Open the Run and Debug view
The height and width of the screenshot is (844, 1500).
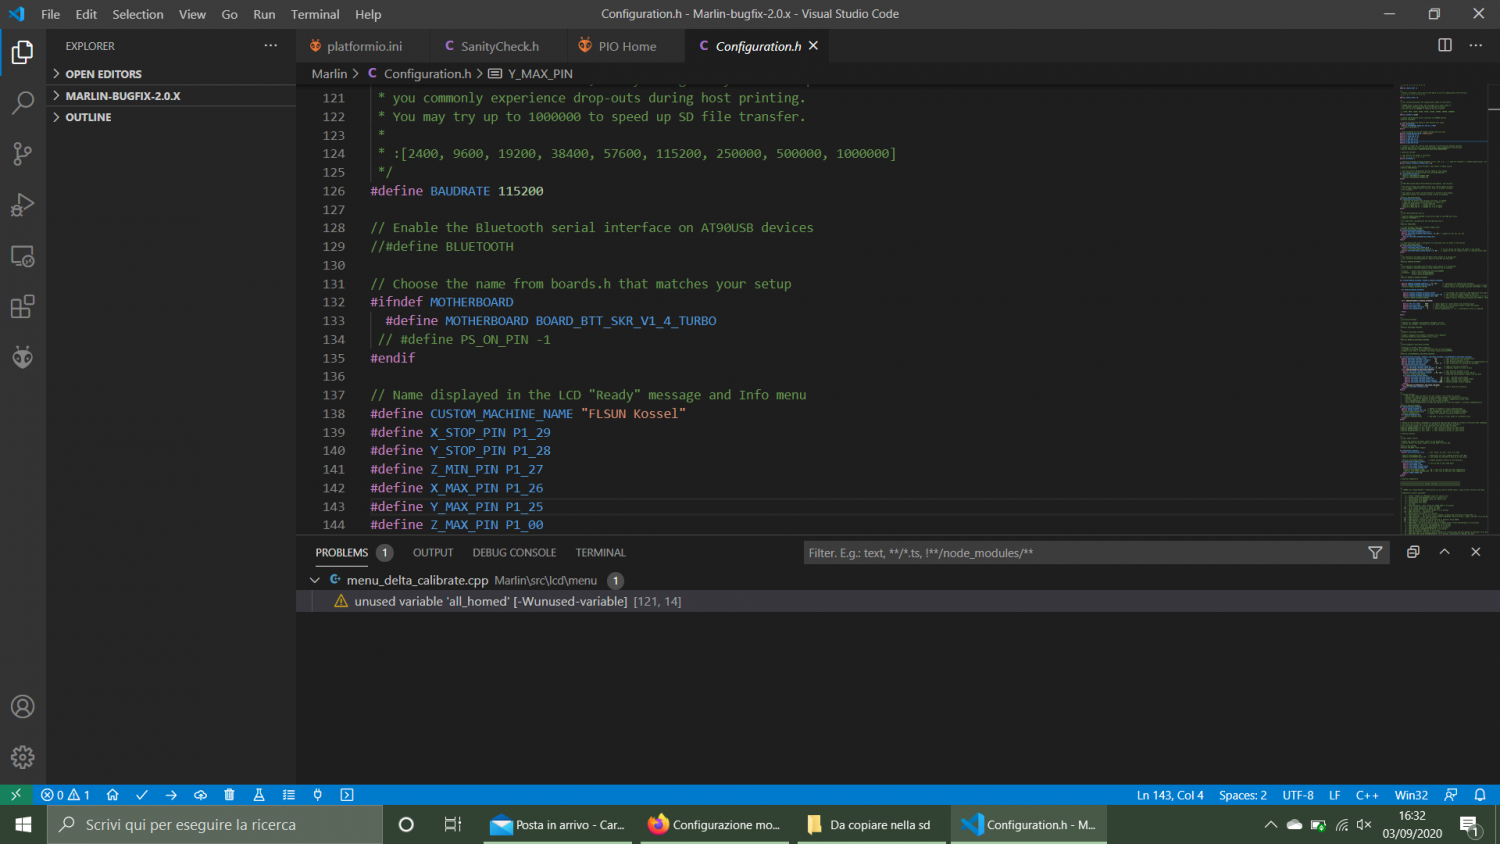[22, 205]
